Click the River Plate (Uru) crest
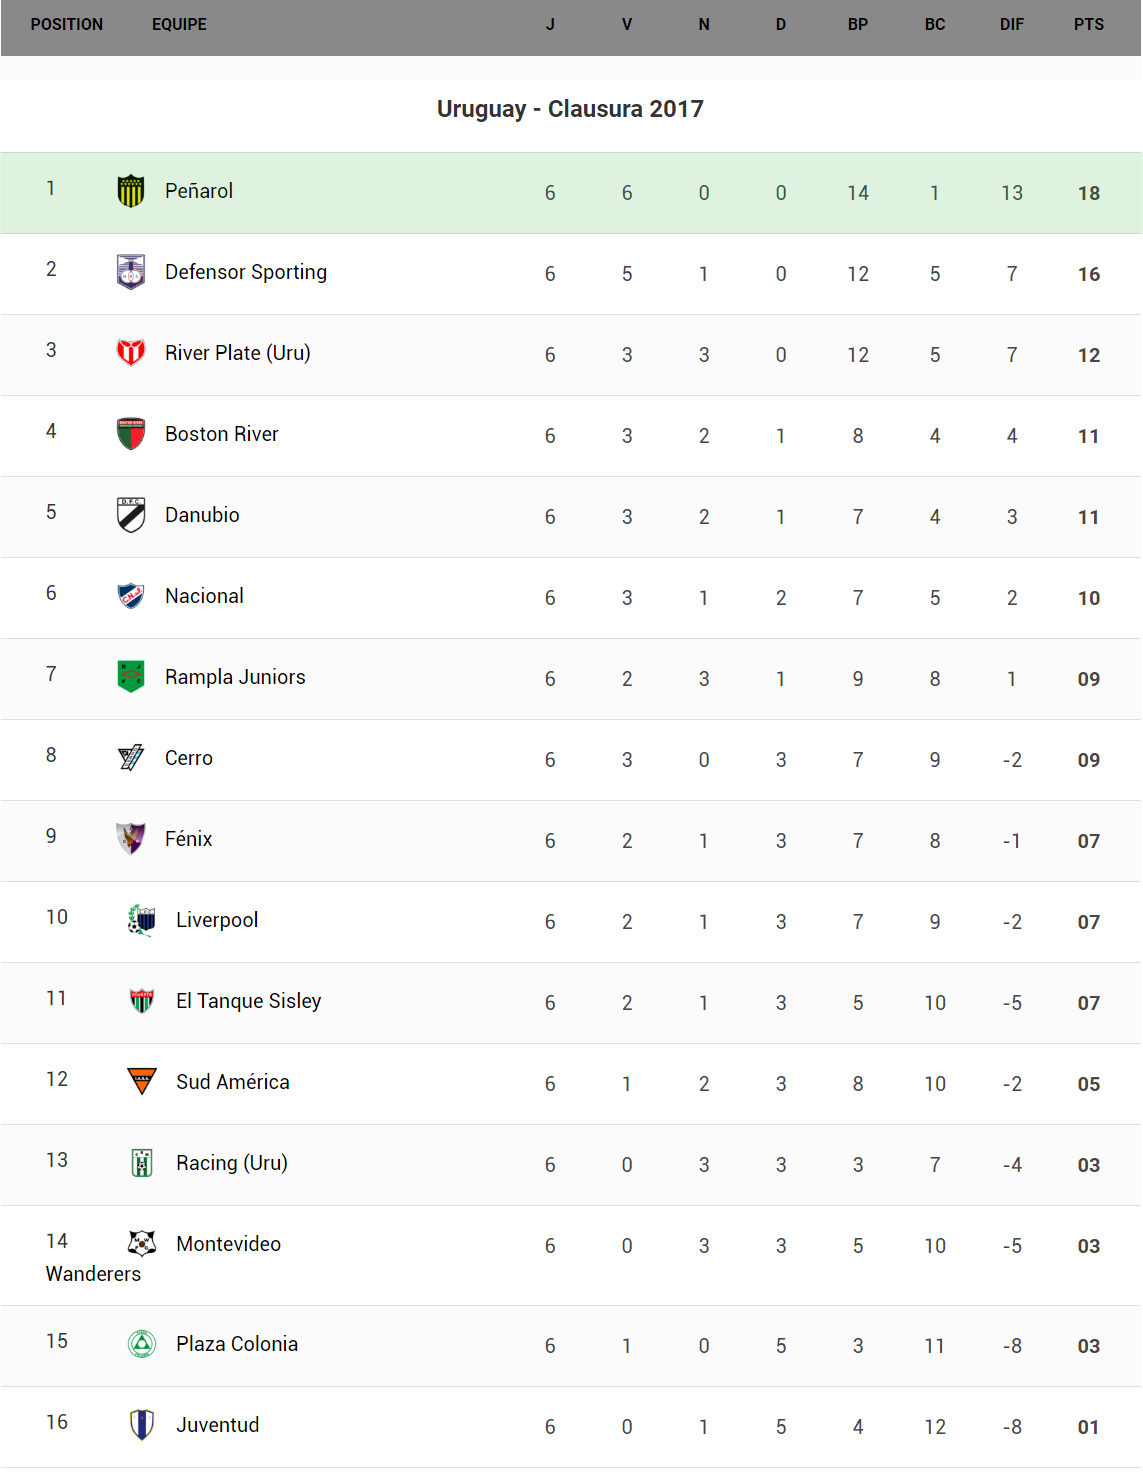 131,353
